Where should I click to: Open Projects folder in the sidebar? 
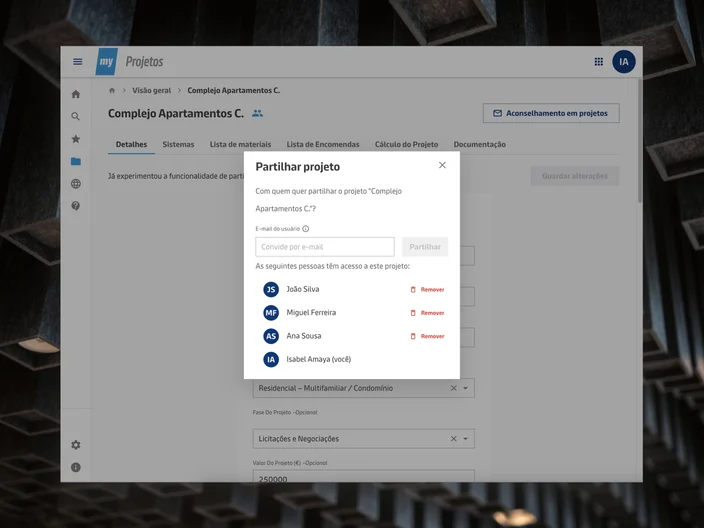click(76, 161)
